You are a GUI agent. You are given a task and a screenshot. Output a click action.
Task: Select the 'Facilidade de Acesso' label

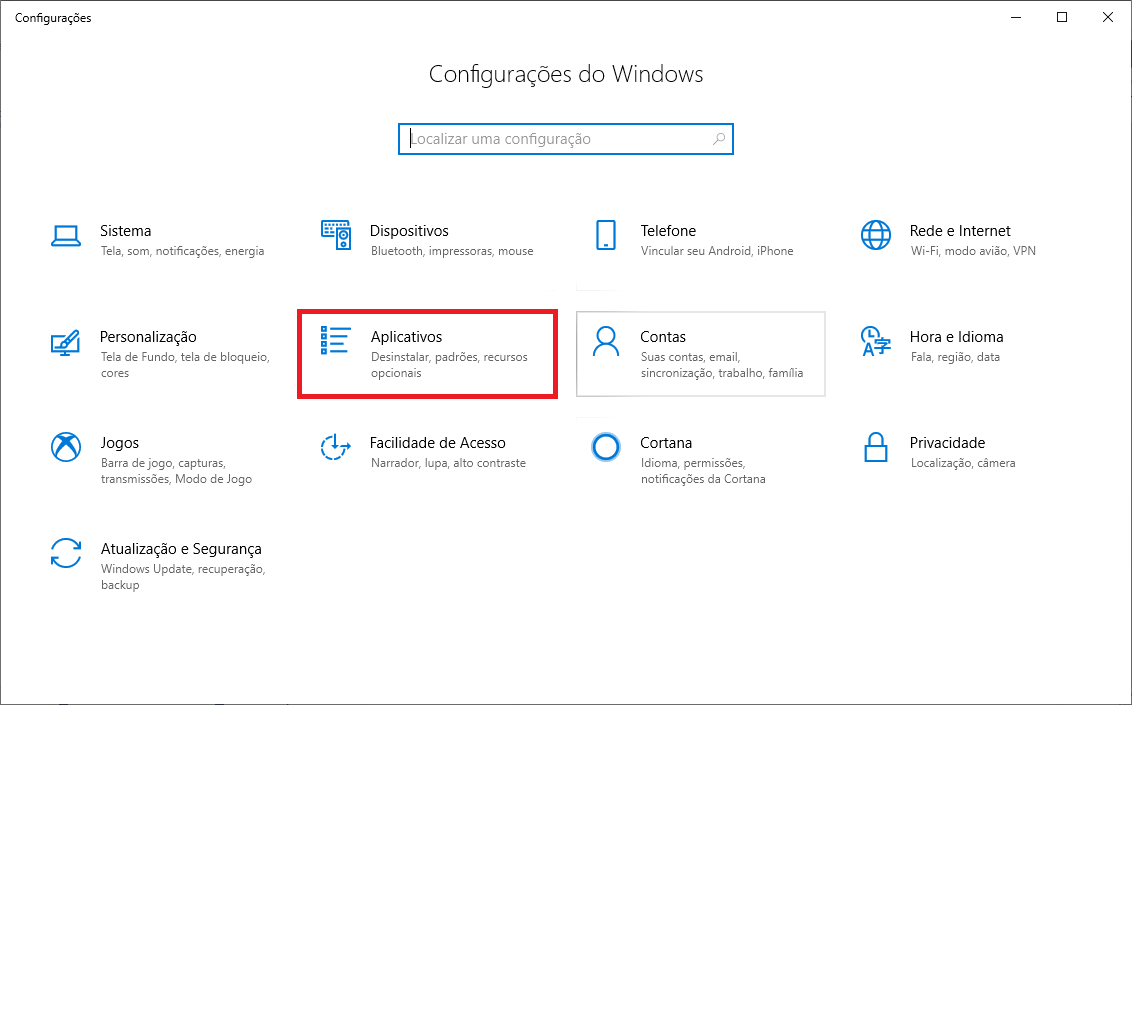[437, 443]
